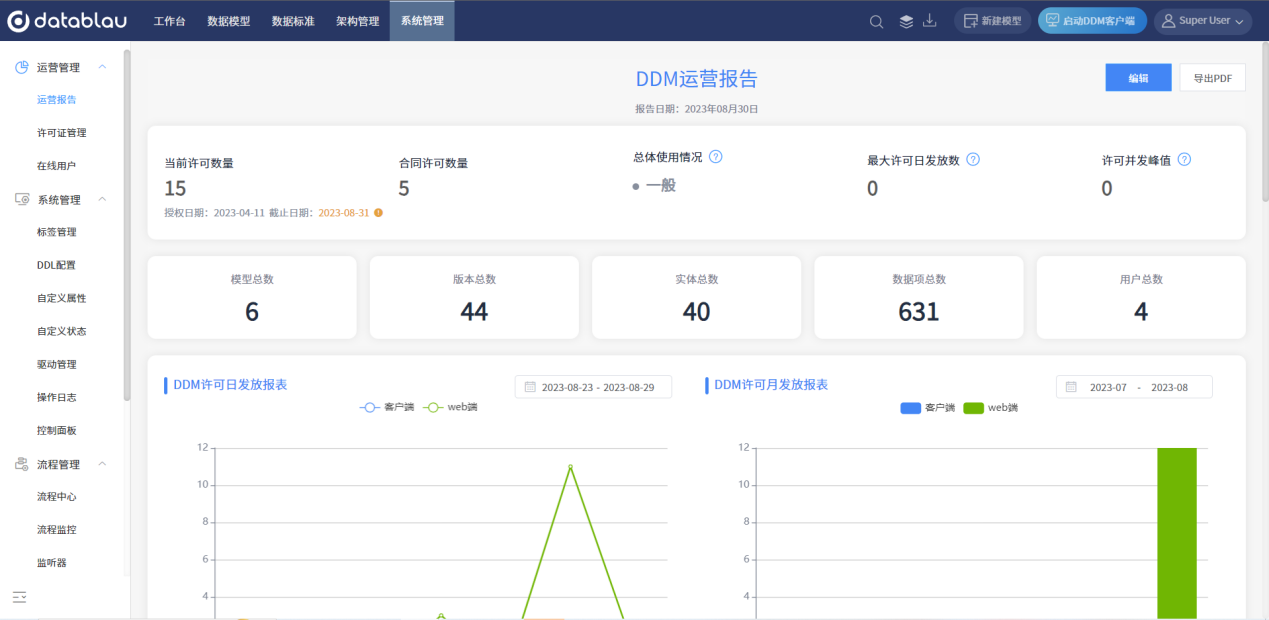Viewport: 1269px width, 620px height.
Task: Click the 流程管理 sidebar section icon
Action: [x=21, y=464]
